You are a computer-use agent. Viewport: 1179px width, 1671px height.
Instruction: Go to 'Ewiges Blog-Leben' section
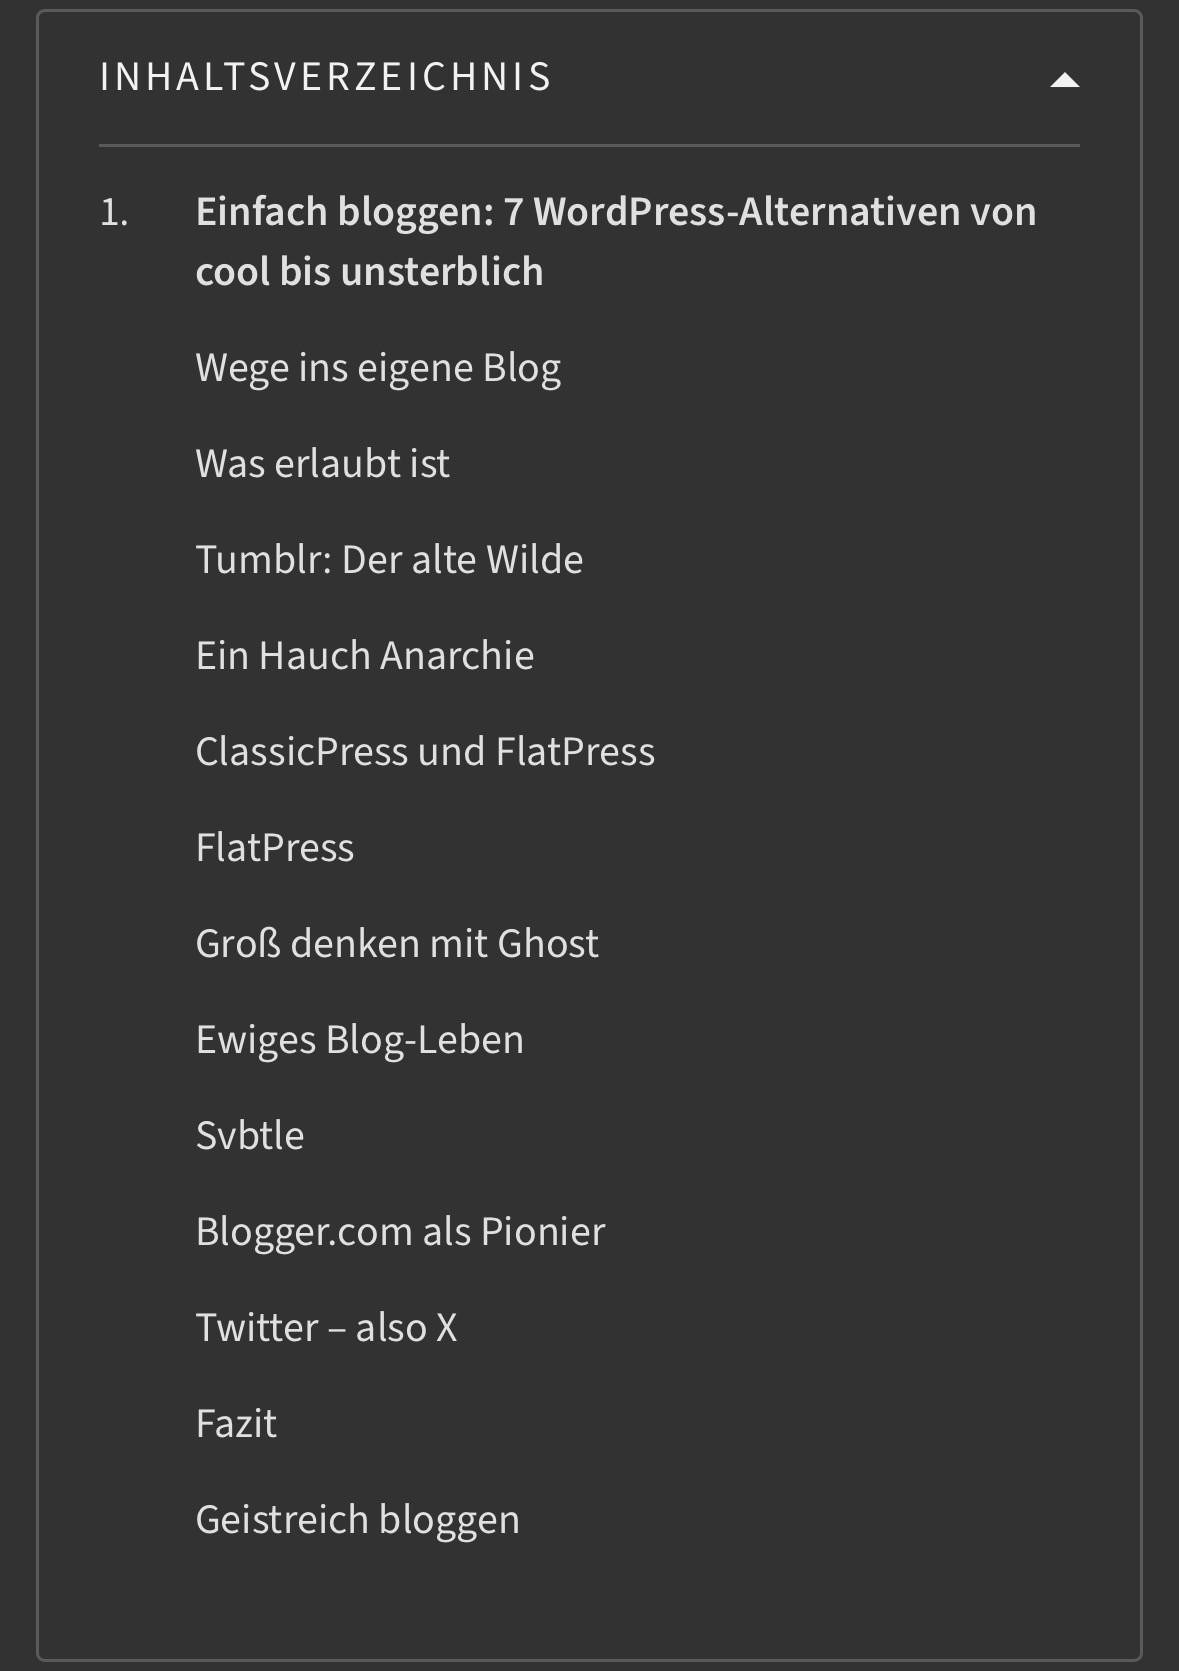(x=359, y=1040)
